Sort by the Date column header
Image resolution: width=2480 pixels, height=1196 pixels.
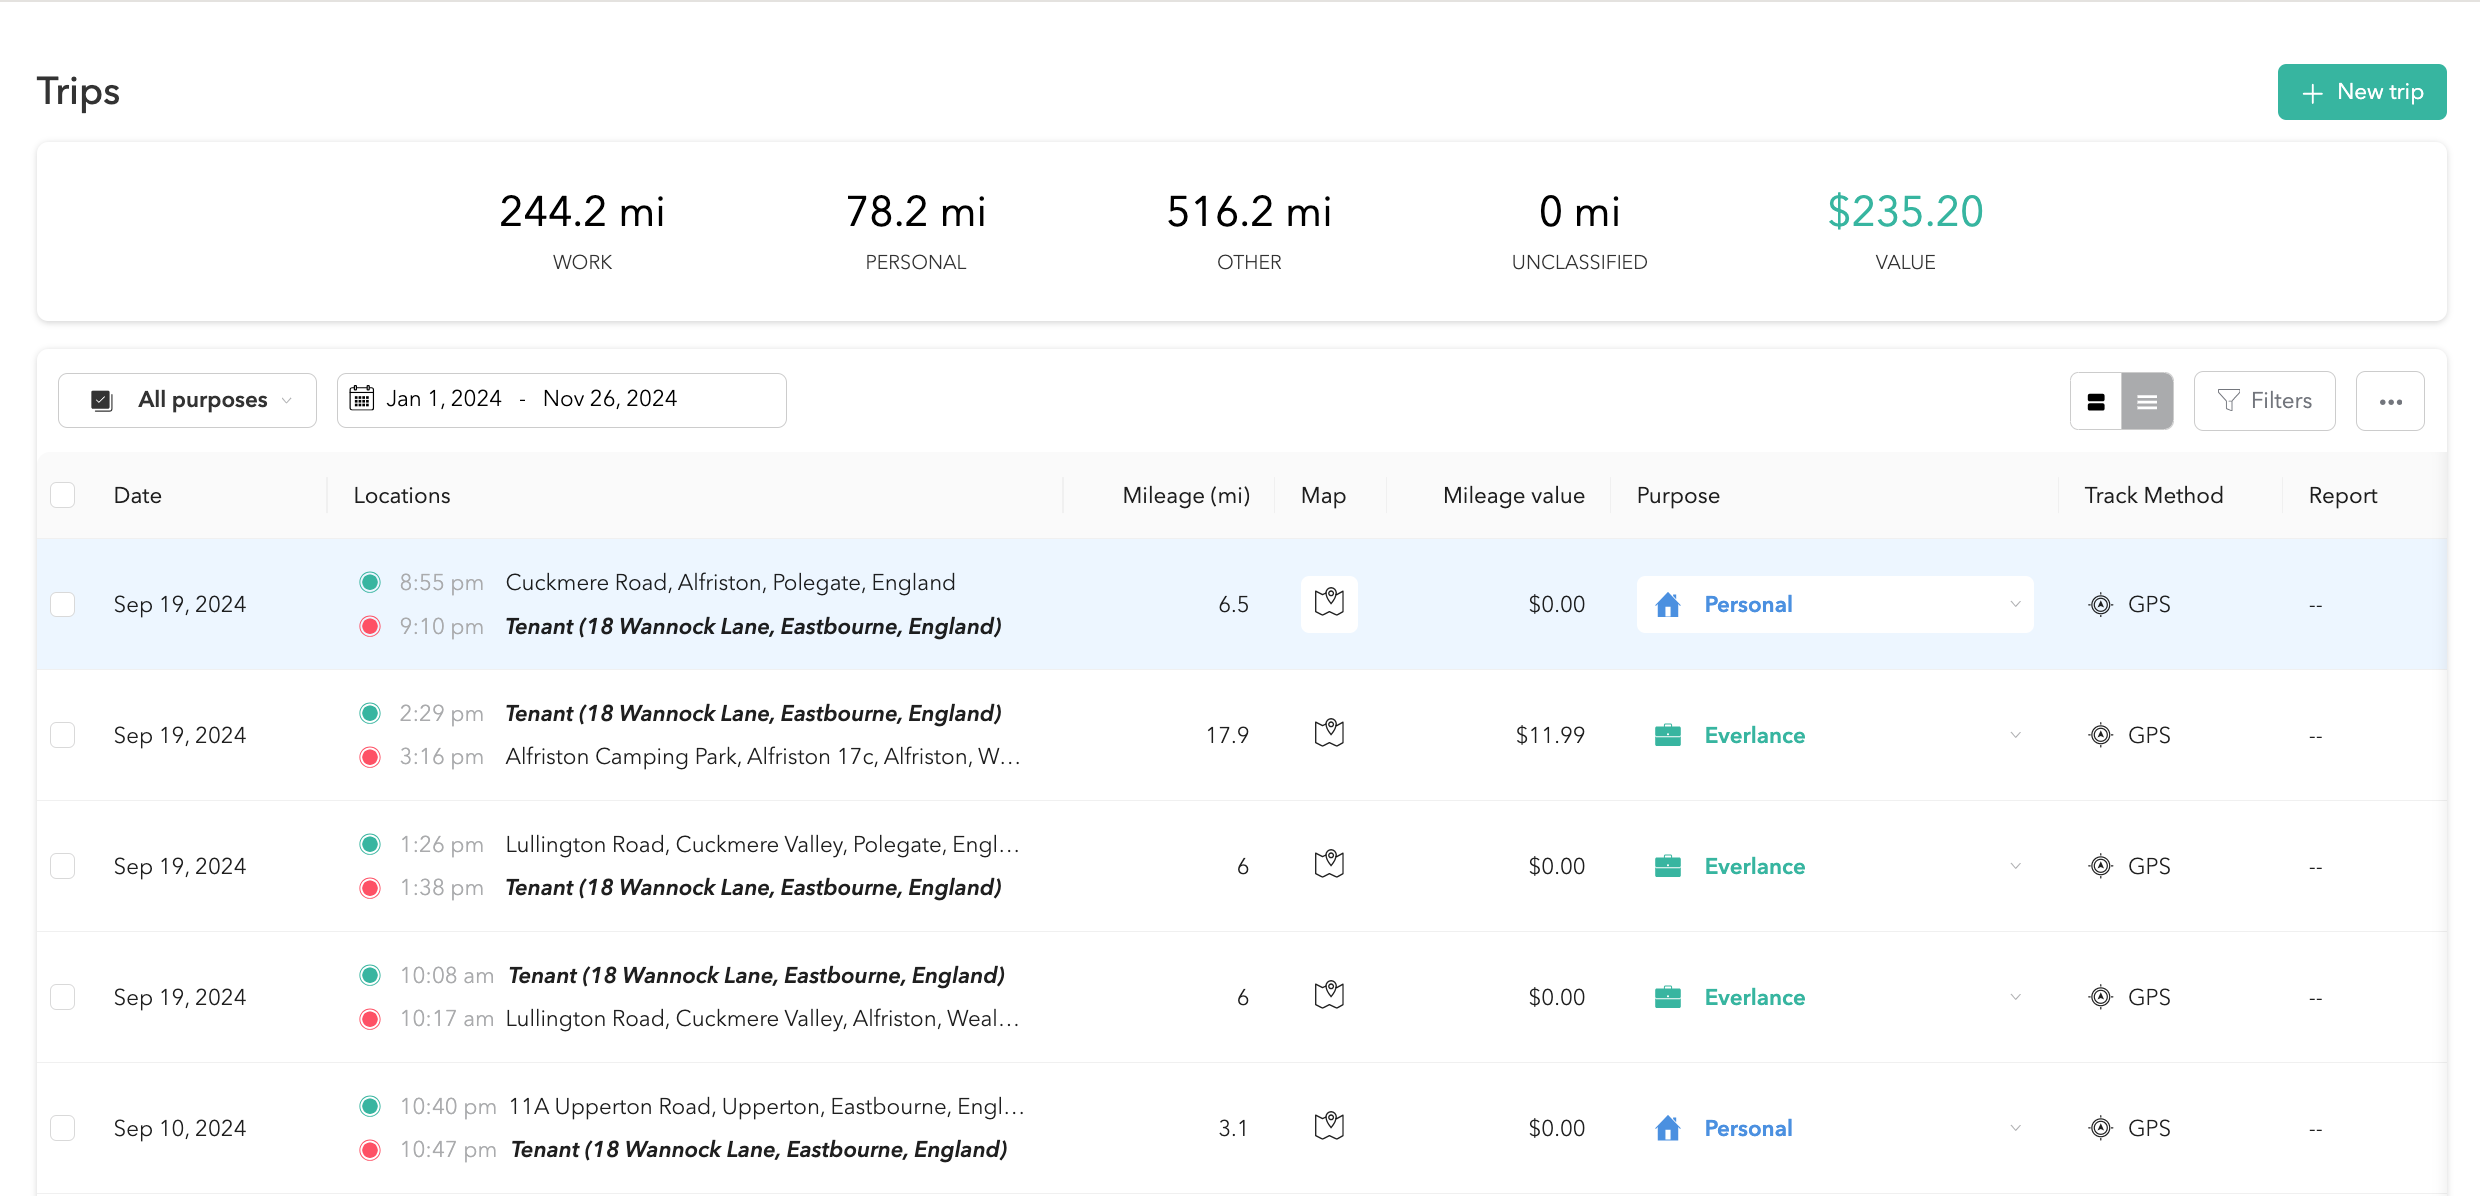click(x=138, y=495)
